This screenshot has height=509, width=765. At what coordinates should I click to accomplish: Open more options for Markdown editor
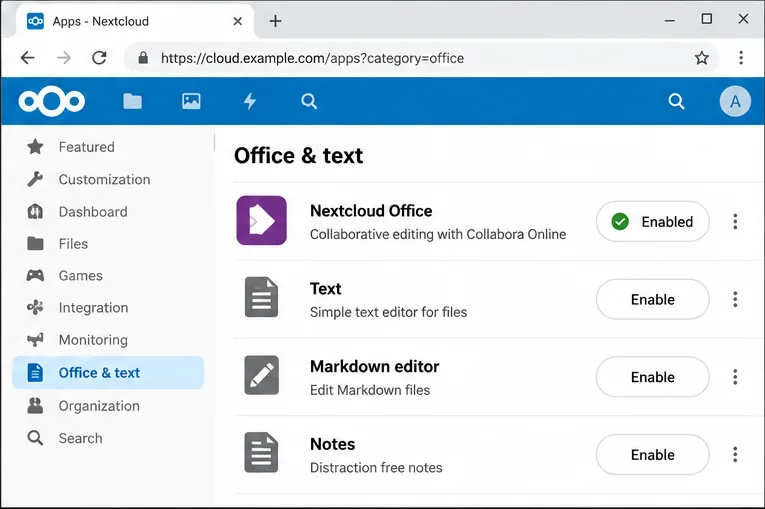coord(735,377)
